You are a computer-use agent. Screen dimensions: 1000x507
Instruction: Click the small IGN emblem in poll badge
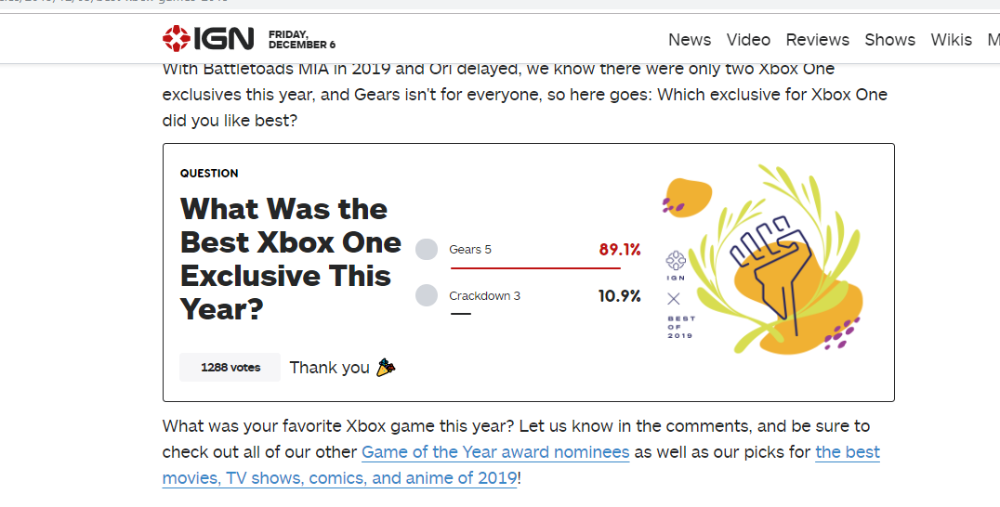click(x=674, y=260)
